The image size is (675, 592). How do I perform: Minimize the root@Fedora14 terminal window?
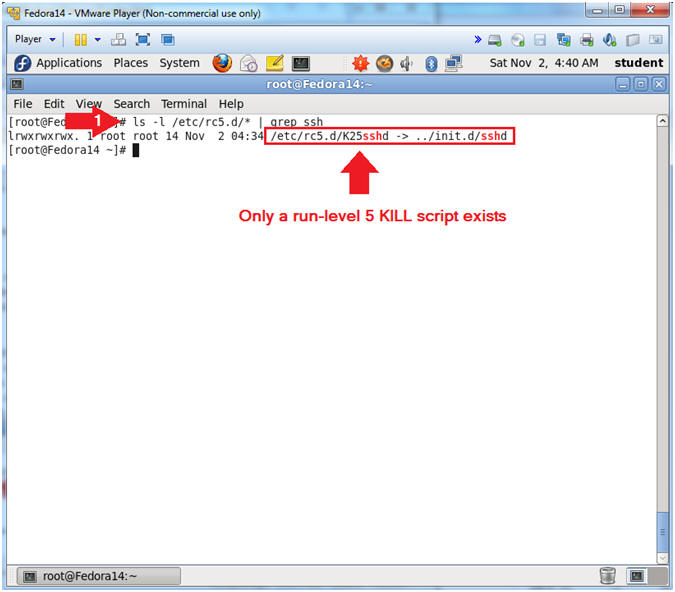[622, 84]
